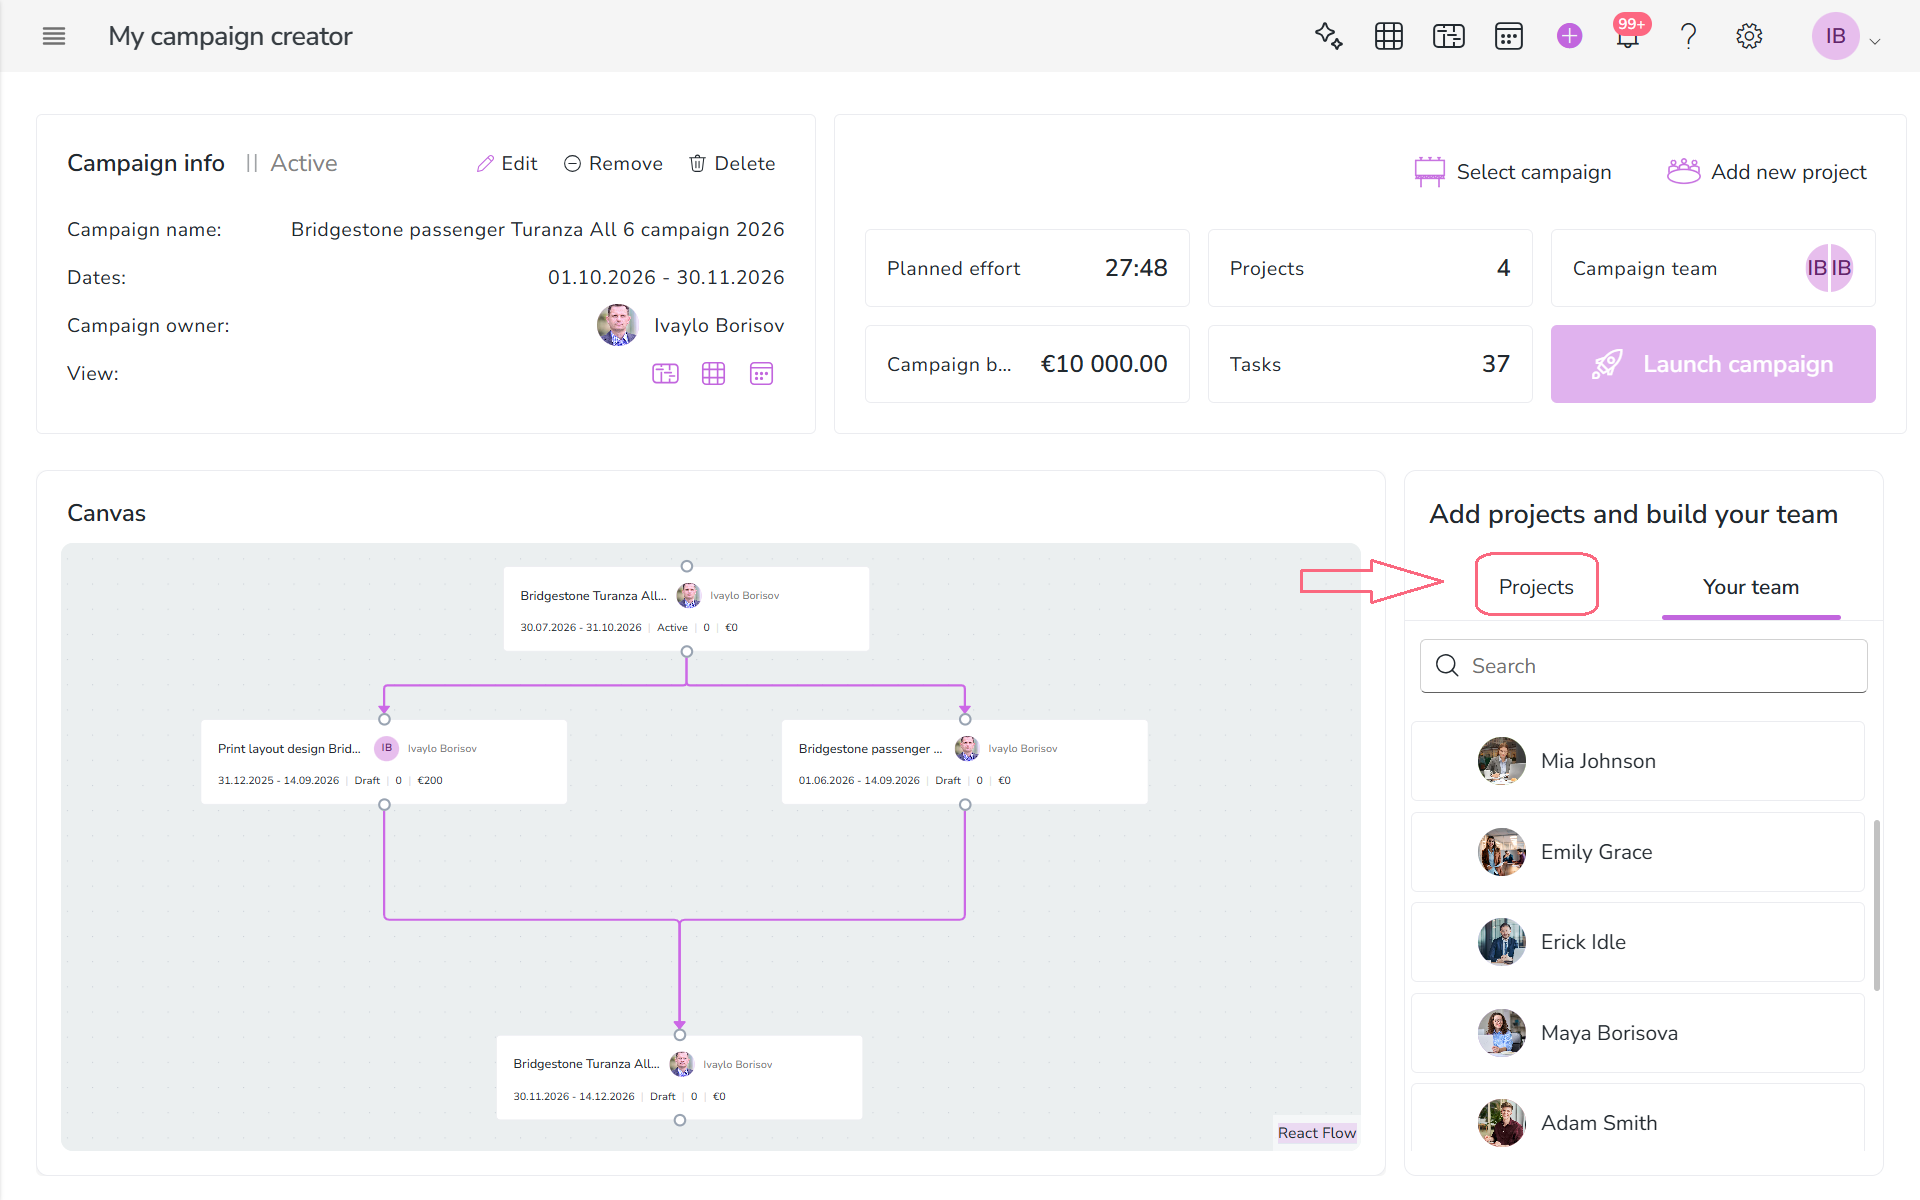Open notifications bell with 99+ badge

[x=1628, y=36]
